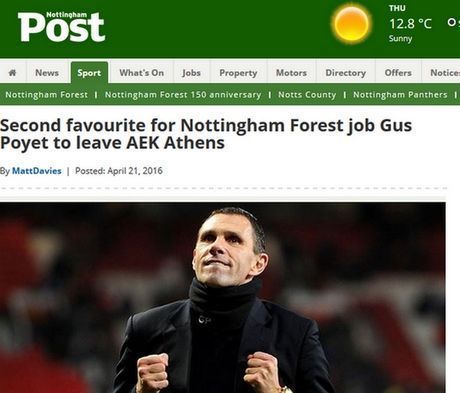Click the sunny weather sun icon
Viewport: 460px width, 393px height.
point(351,24)
